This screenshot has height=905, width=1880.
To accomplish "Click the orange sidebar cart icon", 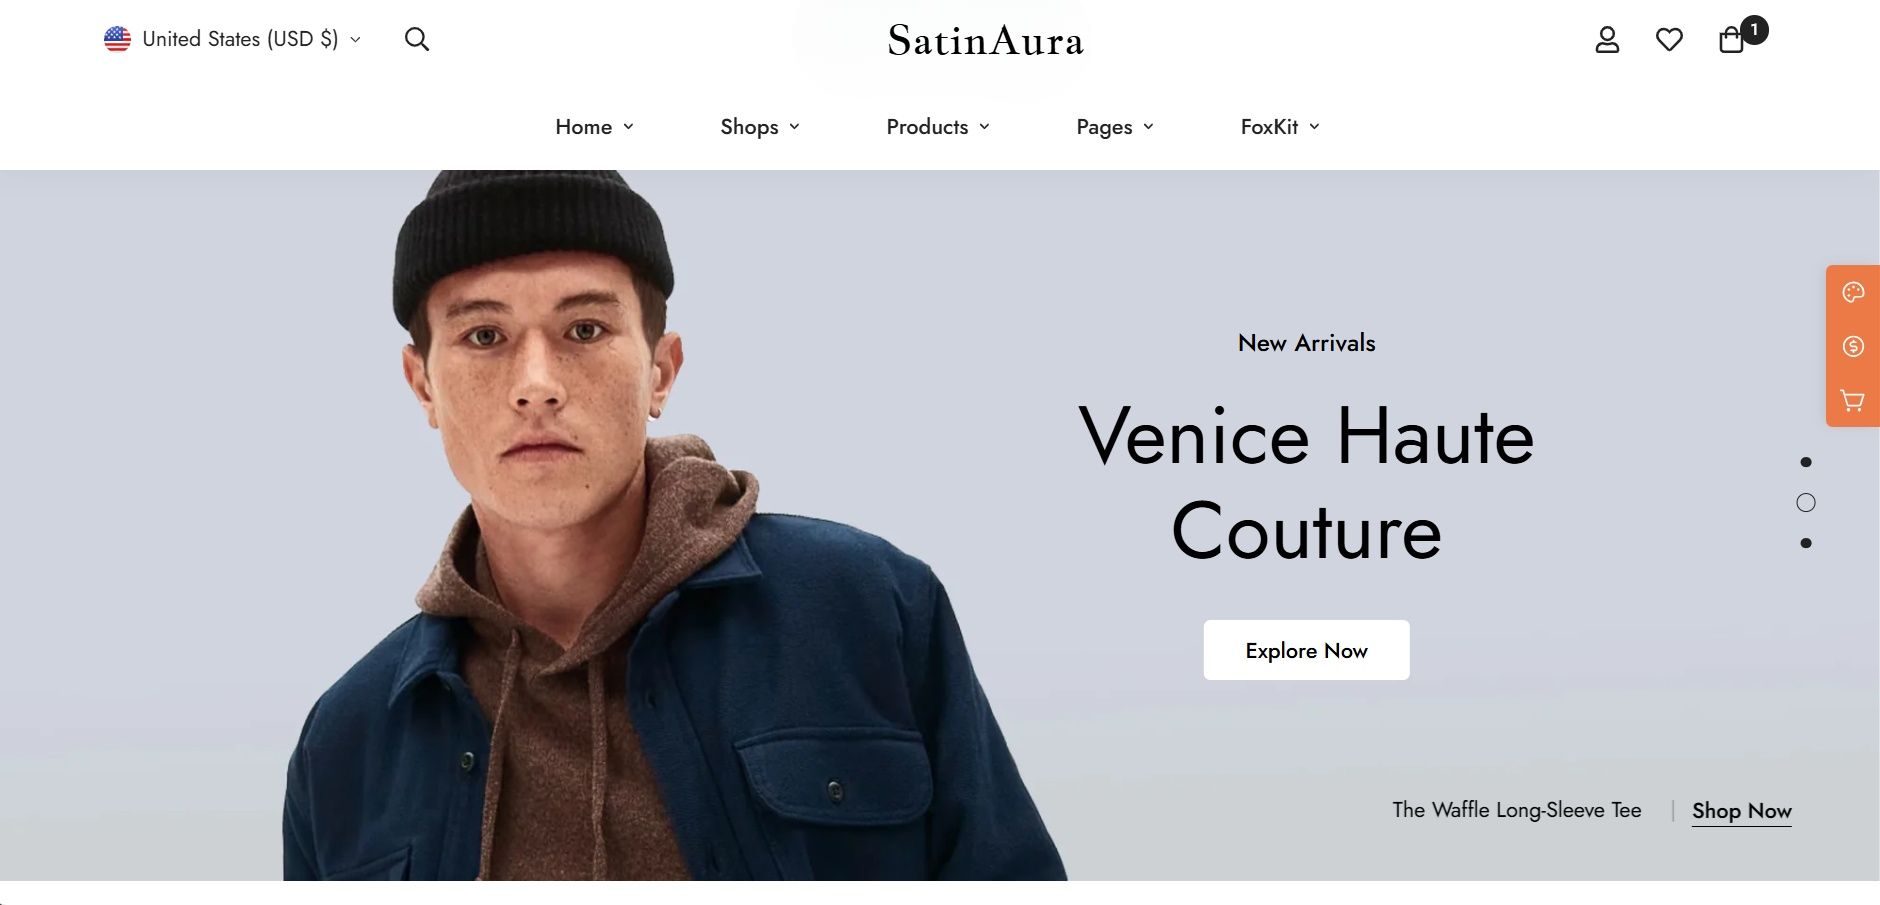I will (x=1853, y=401).
